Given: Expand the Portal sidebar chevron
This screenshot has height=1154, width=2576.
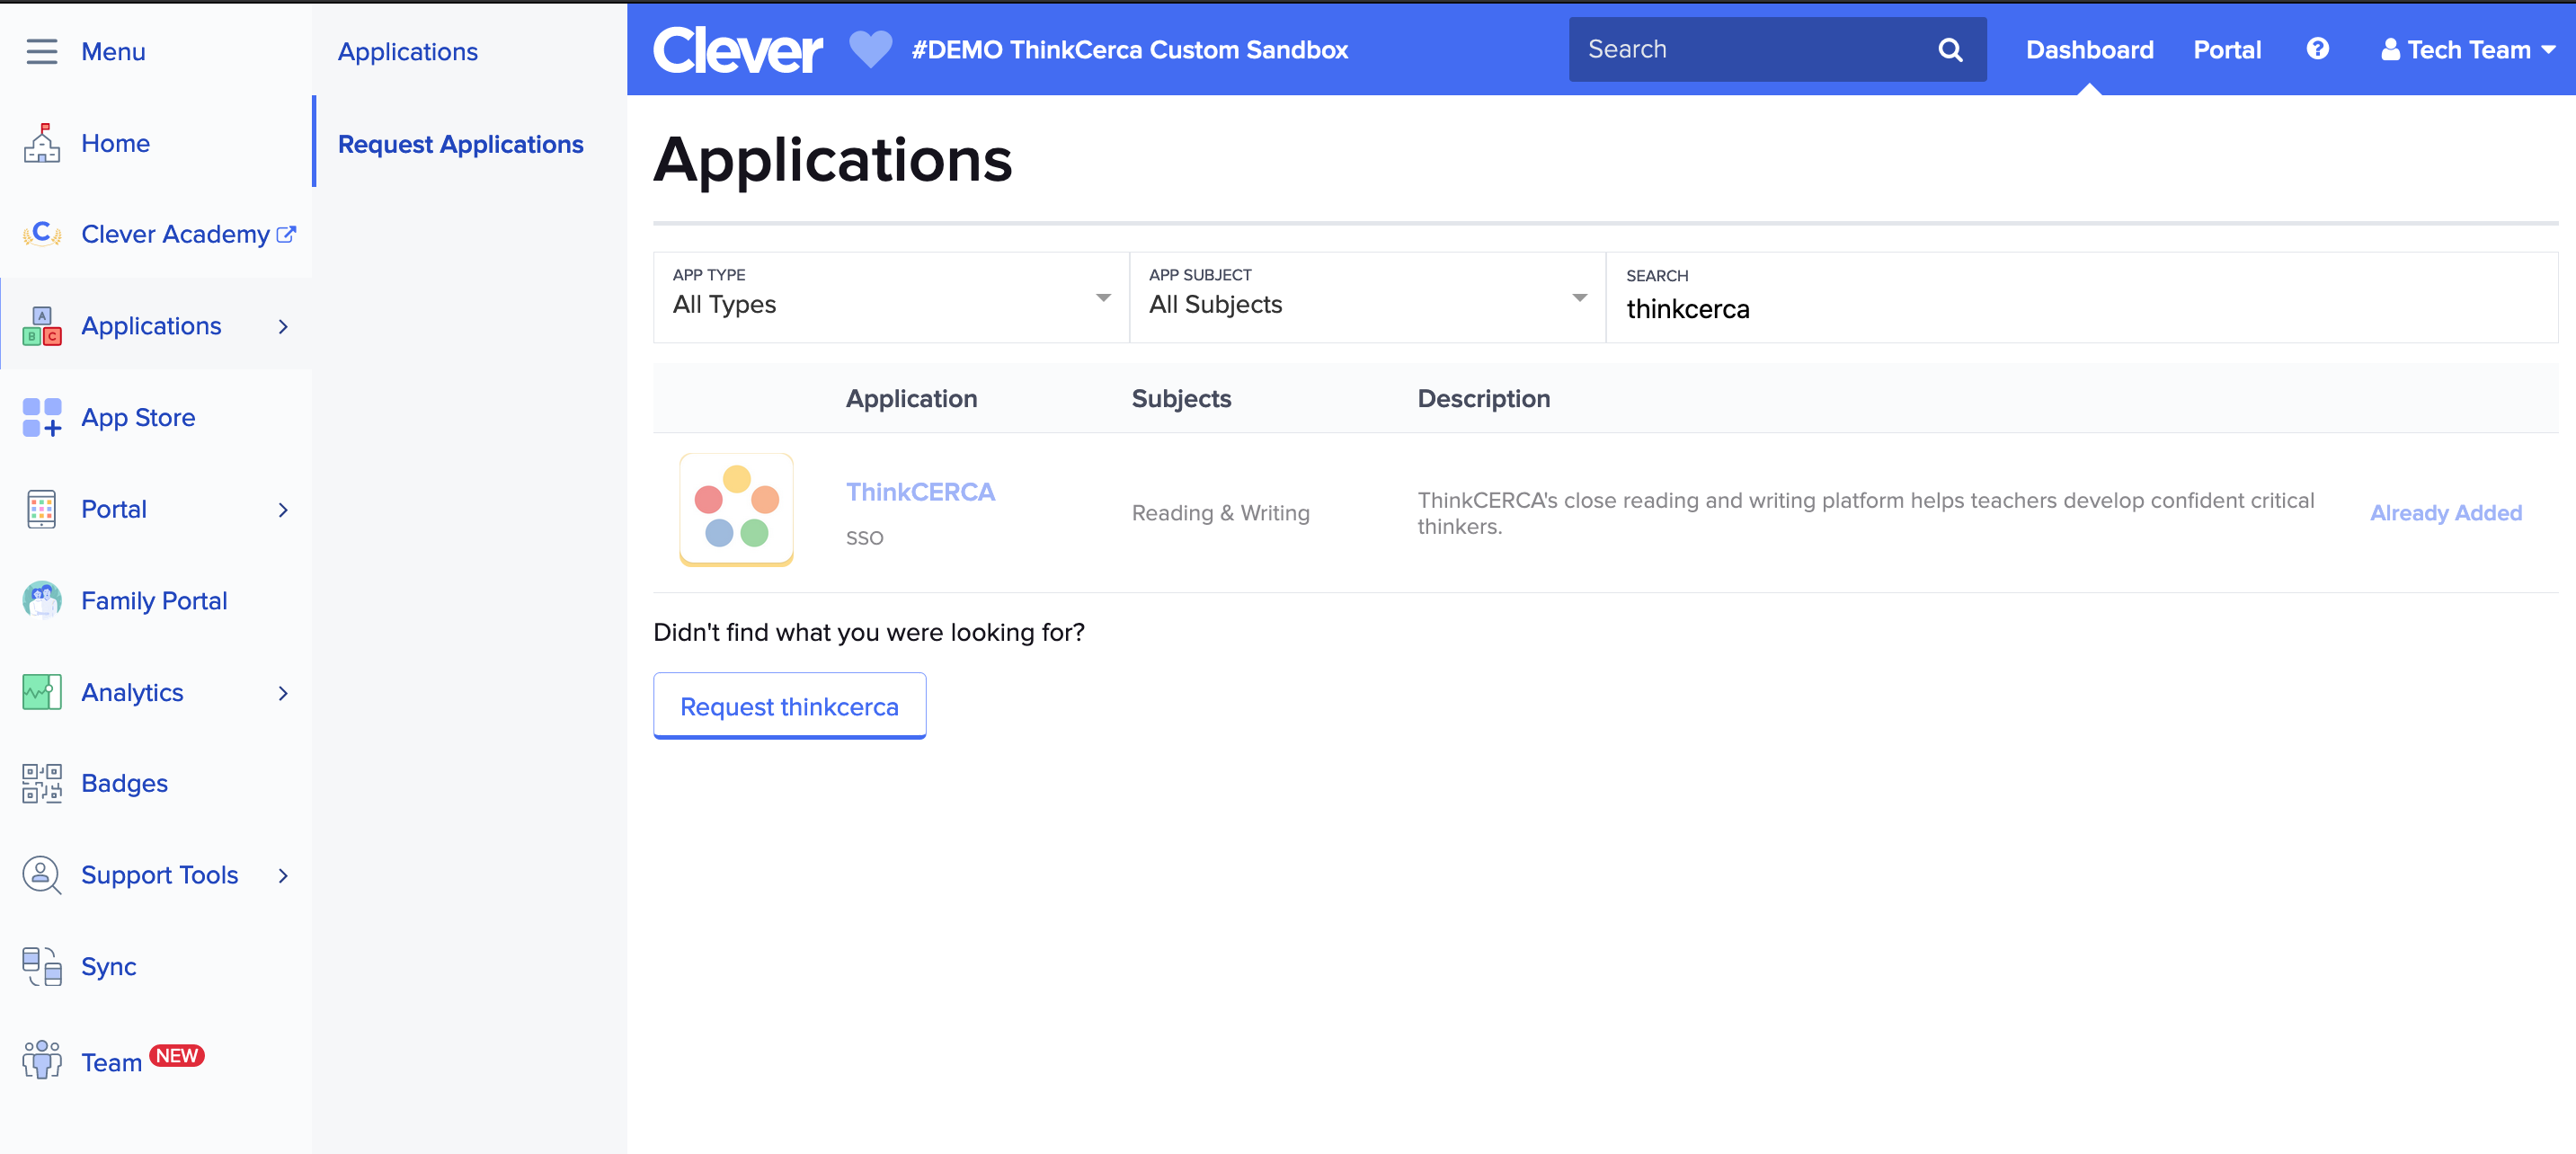Looking at the screenshot, I should click(283, 510).
